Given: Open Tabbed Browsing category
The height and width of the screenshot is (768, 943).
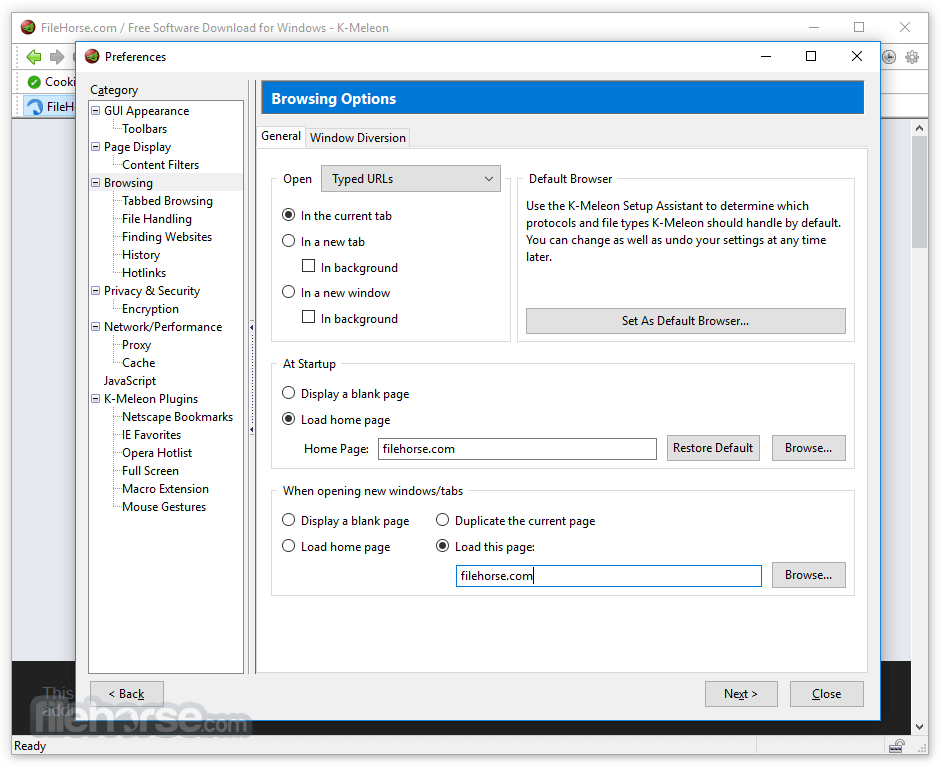Looking at the screenshot, I should coord(167,201).
